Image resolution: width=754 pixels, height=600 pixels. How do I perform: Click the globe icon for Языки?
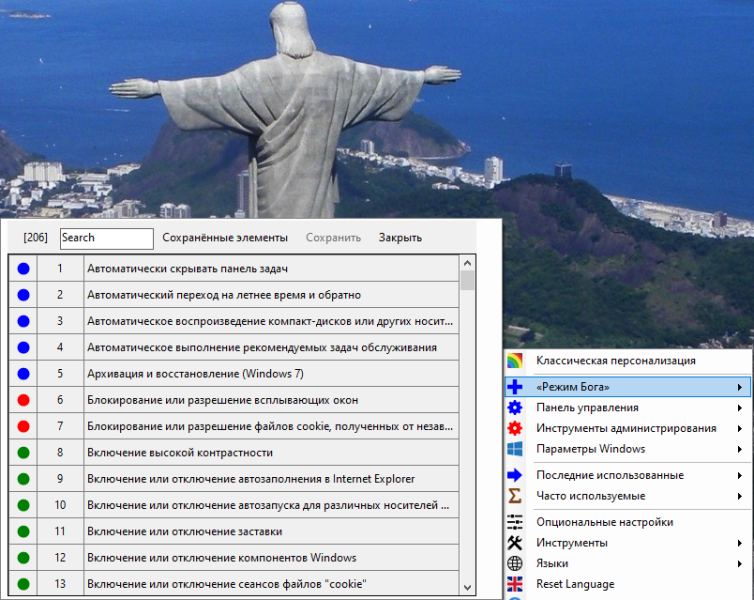(x=515, y=563)
